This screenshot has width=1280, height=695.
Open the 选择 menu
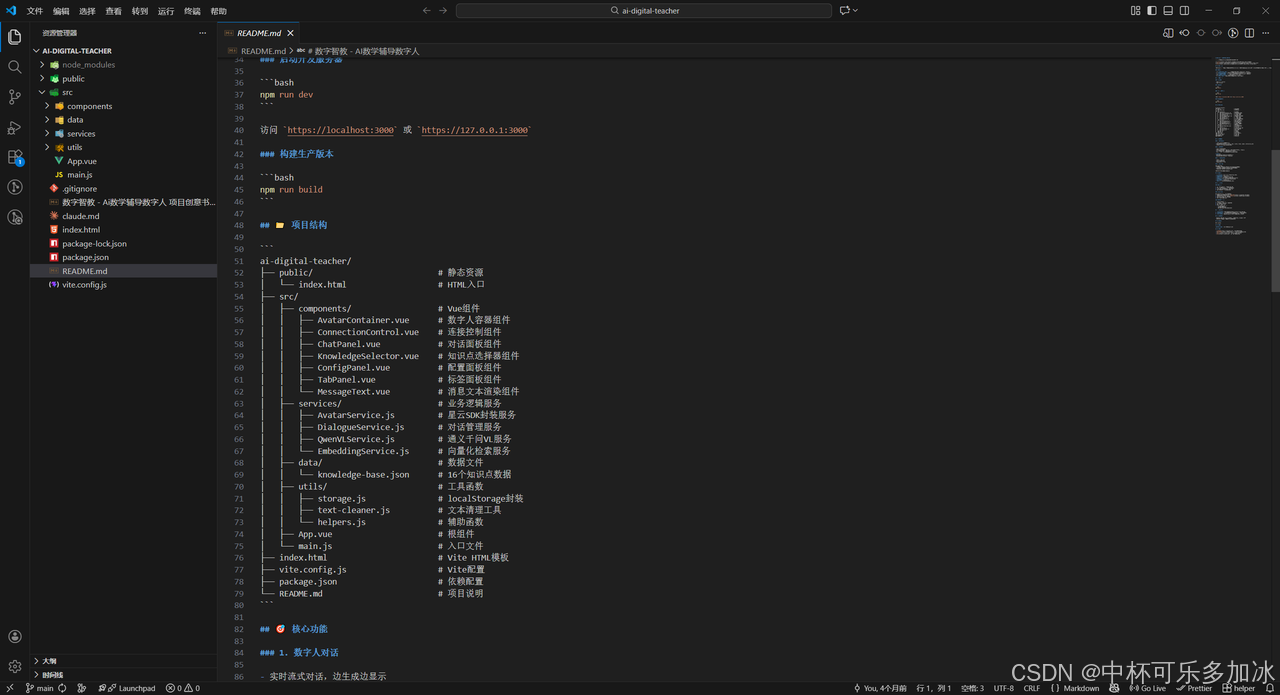point(87,11)
